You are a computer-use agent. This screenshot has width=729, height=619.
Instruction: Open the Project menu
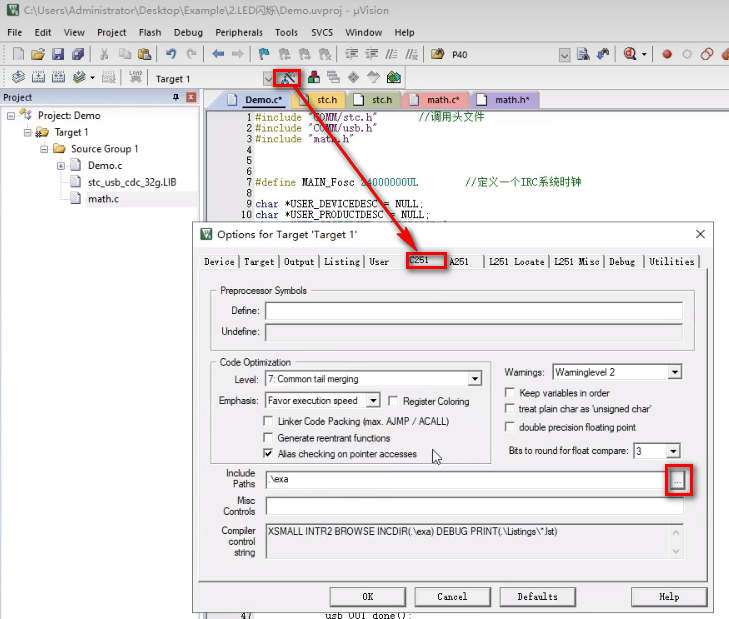tap(112, 32)
